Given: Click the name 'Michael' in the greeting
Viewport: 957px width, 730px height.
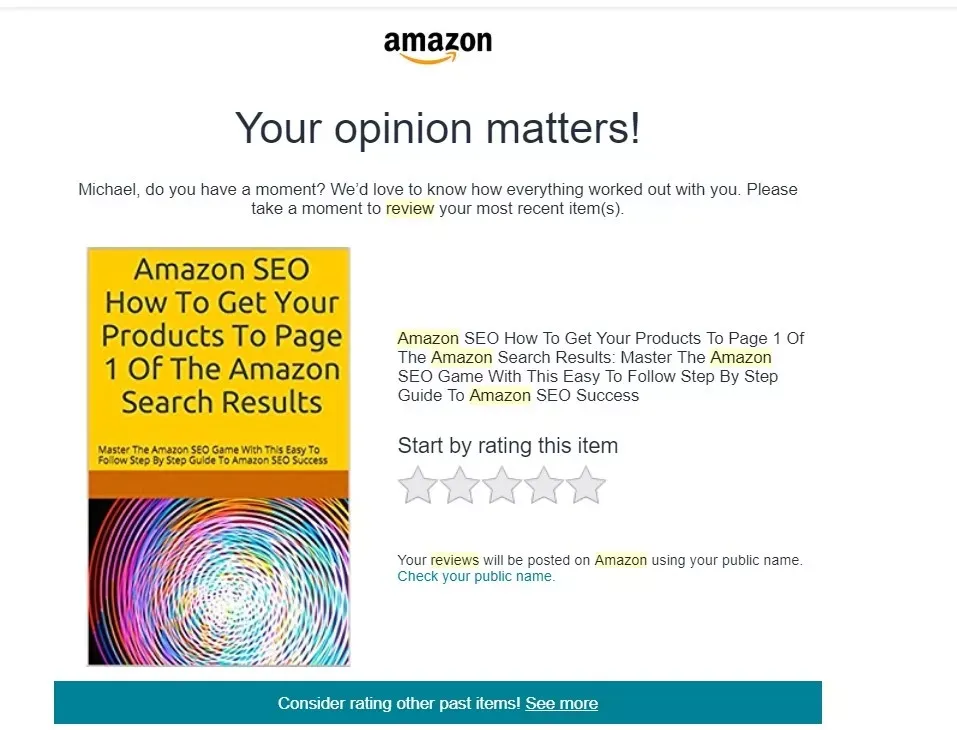Looking at the screenshot, I should (109, 189).
